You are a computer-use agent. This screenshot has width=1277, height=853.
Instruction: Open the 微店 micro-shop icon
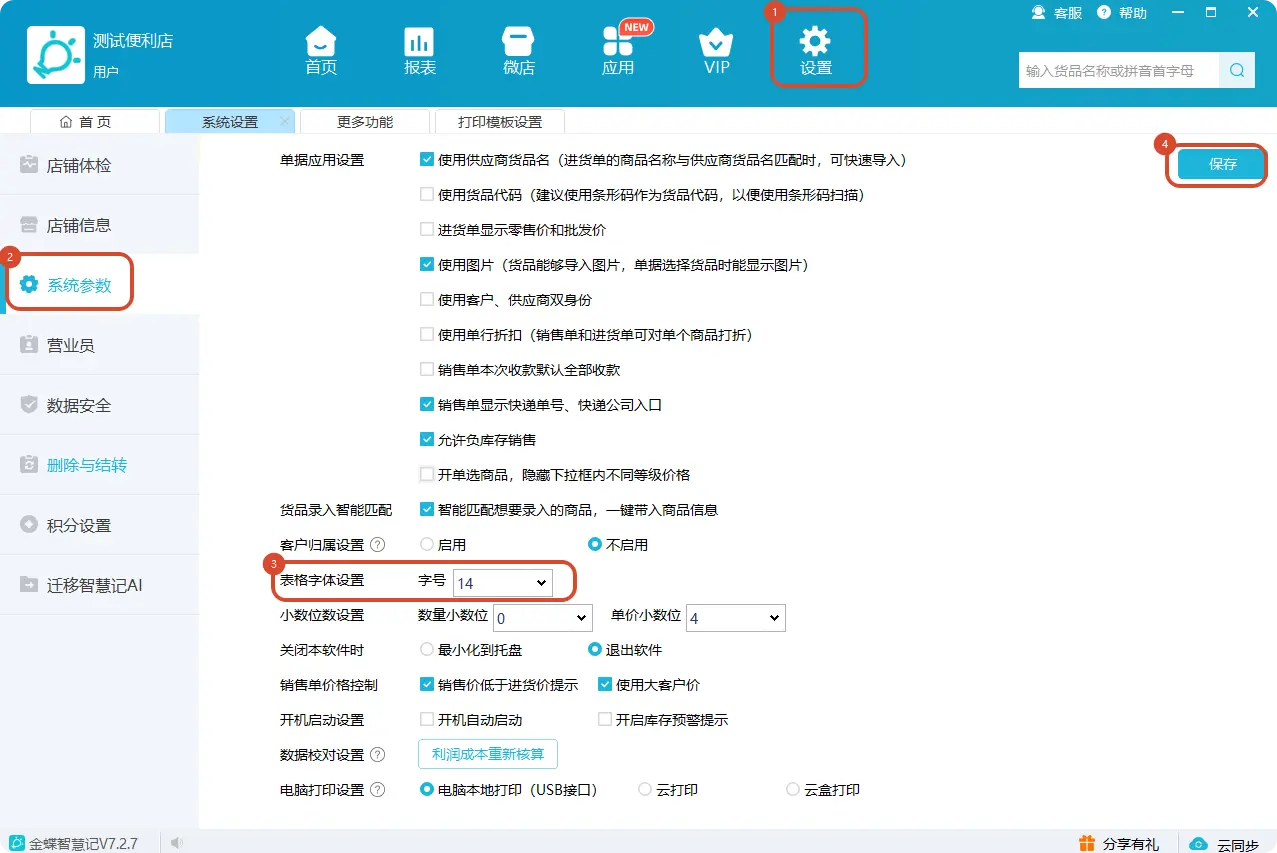pos(518,42)
